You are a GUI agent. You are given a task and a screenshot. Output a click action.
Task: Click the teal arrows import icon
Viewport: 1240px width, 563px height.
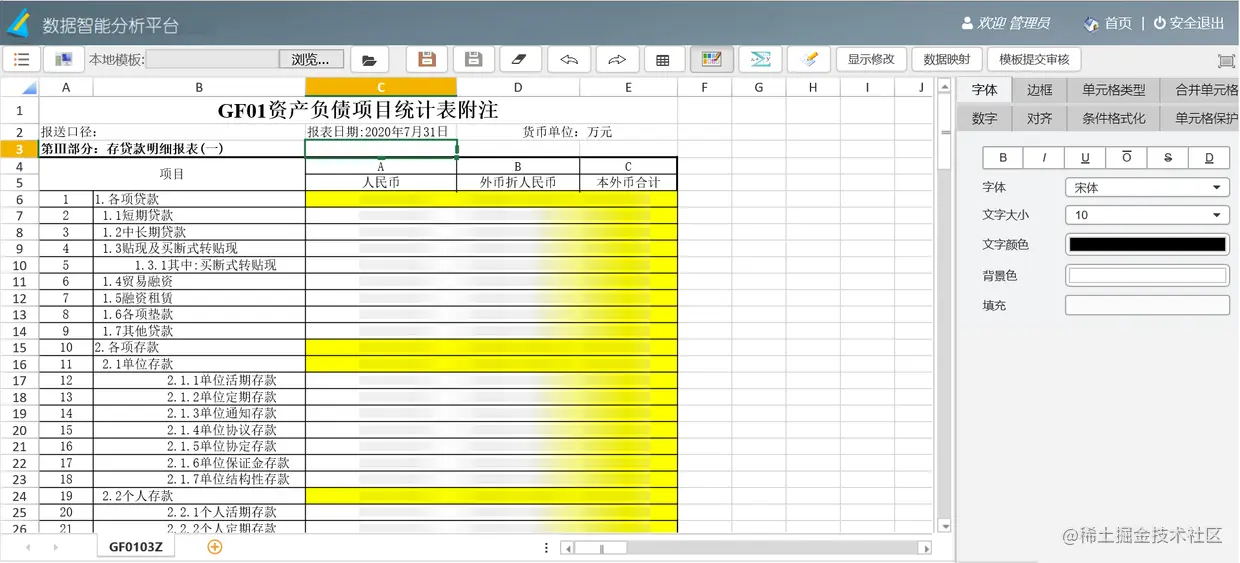760,60
